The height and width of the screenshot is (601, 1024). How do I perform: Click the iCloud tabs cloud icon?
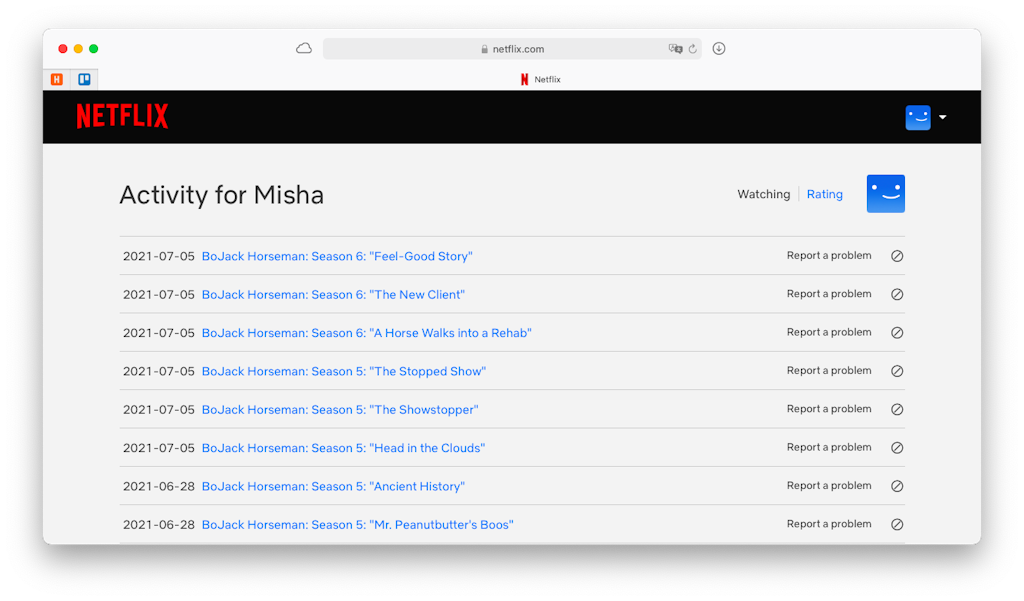pos(303,47)
